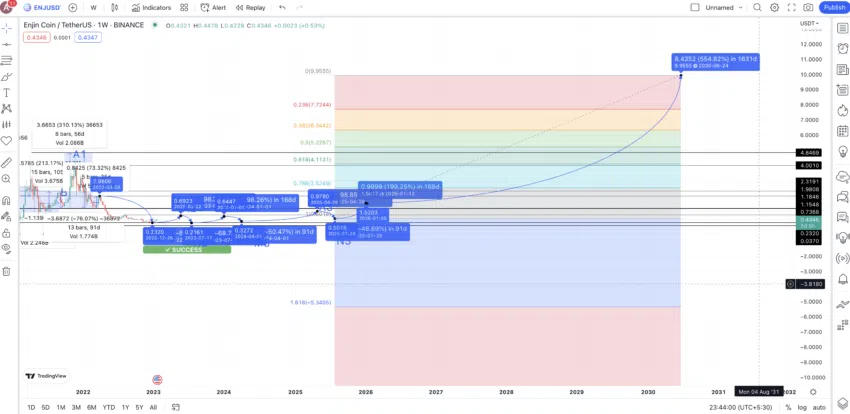Start bar Replay mode
Viewport: 850px width, 414px height.
tap(250, 8)
